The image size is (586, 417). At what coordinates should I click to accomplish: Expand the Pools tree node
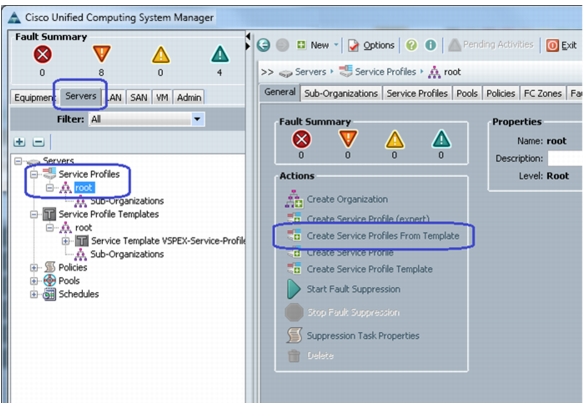pos(34,281)
